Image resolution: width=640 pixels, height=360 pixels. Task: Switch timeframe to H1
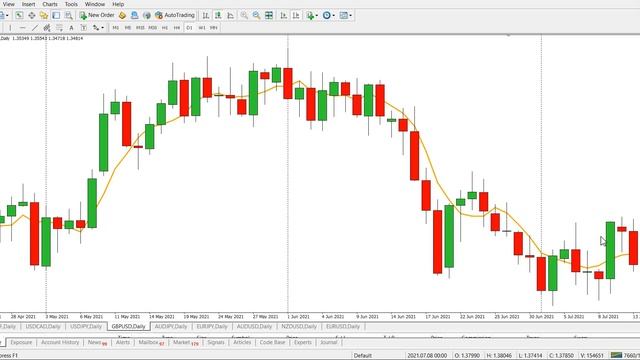(164, 28)
